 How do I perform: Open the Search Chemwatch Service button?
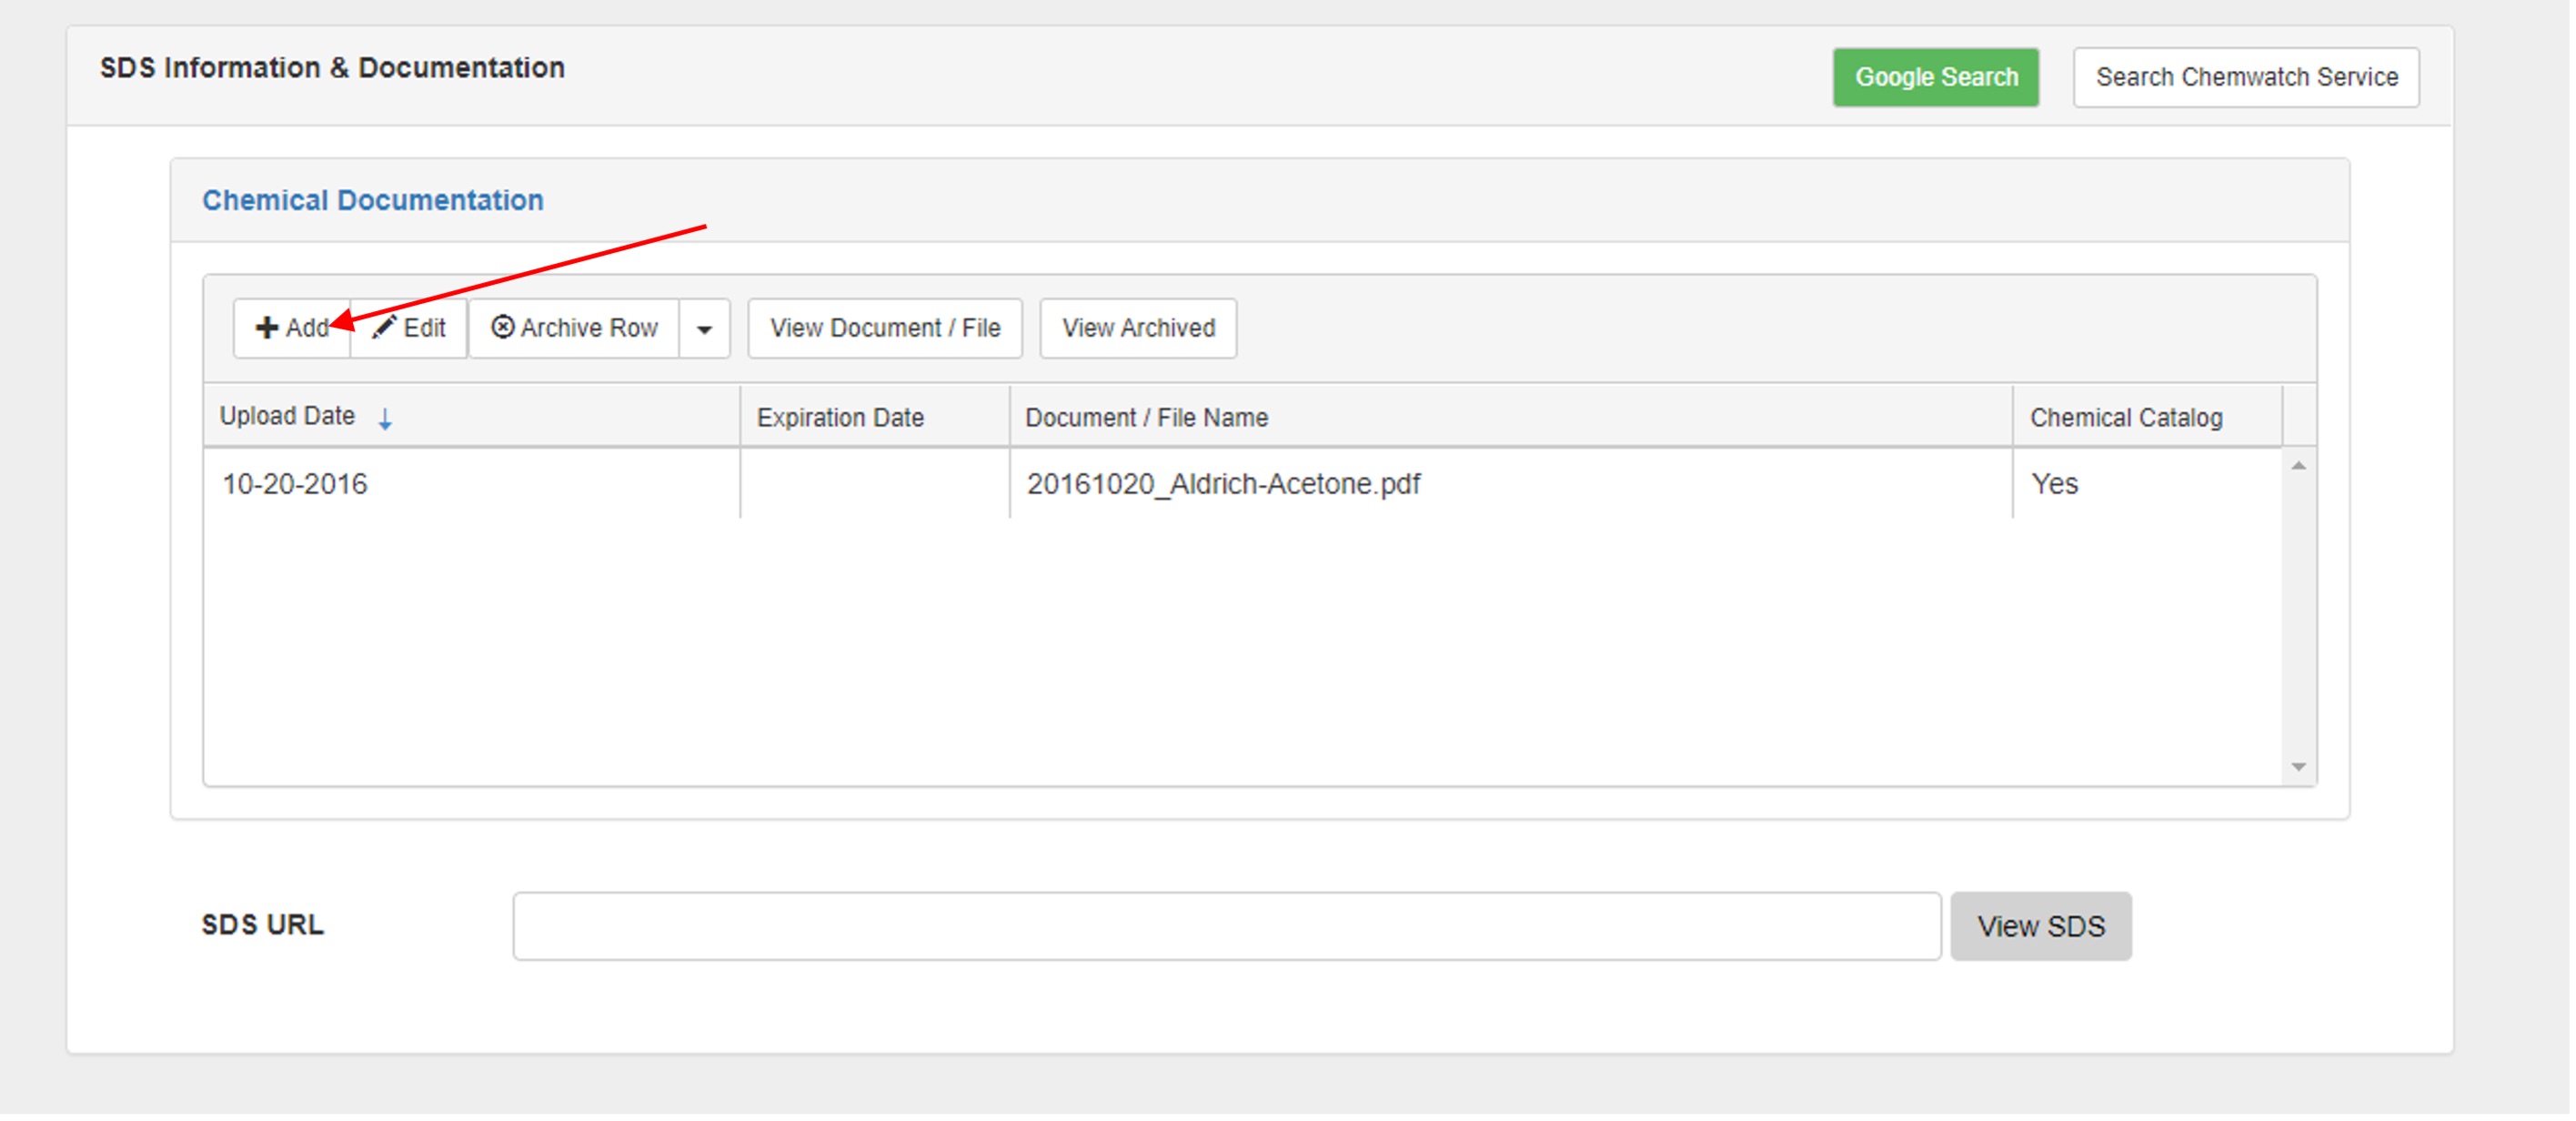click(2246, 77)
